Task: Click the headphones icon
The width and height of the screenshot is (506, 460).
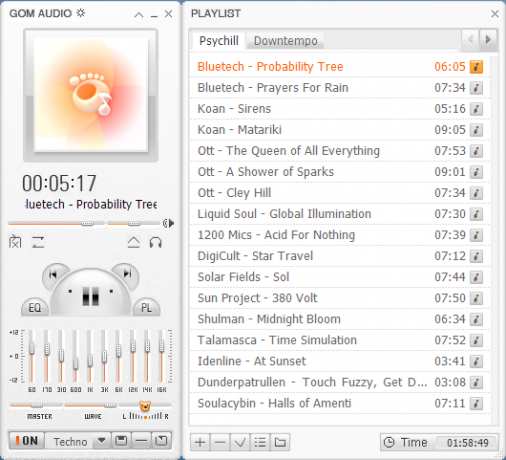Action: [x=156, y=242]
